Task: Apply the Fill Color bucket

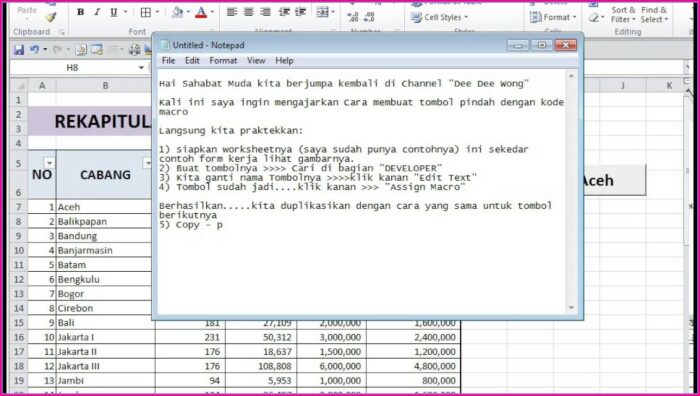Action: (x=177, y=13)
